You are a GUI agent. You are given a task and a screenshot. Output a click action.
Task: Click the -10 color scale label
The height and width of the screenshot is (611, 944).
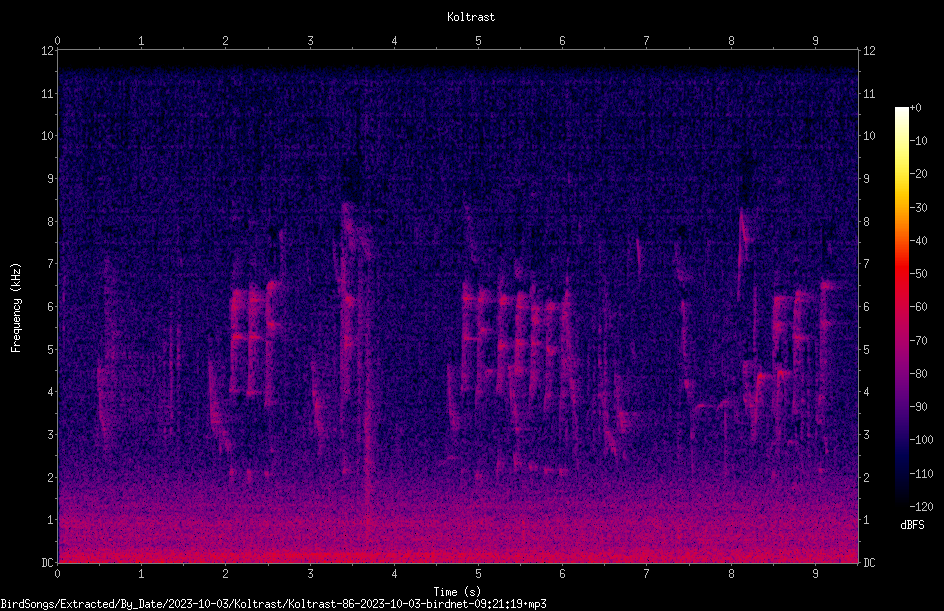pos(918,141)
